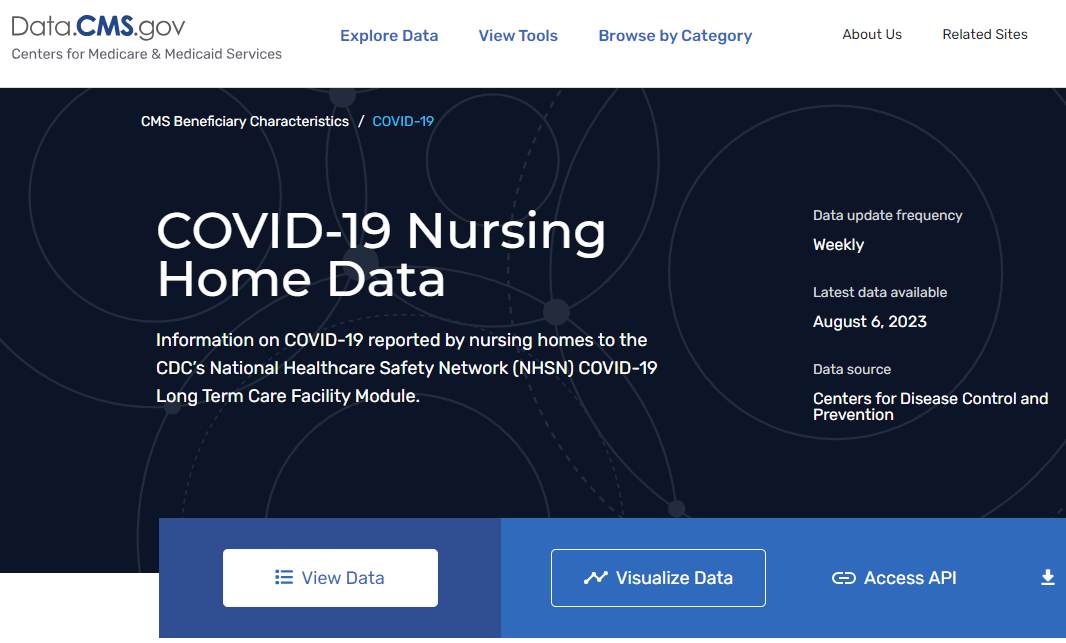Open the View Tools menu

coord(518,36)
